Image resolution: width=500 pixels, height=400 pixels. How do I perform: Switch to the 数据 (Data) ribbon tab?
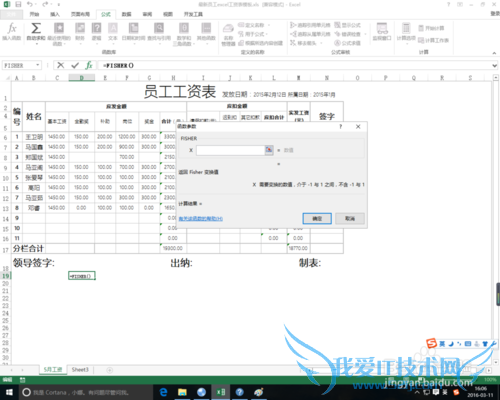(x=126, y=14)
